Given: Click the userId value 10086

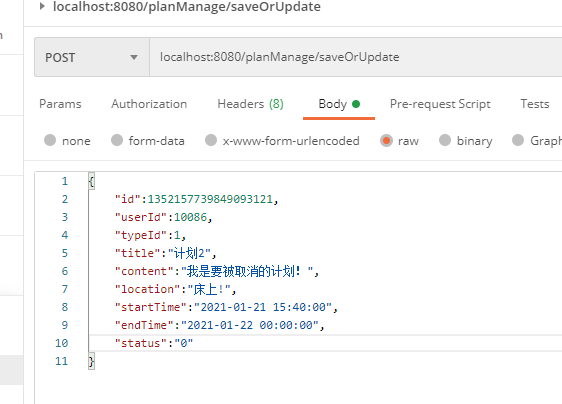Looking at the screenshot, I should point(190,217).
